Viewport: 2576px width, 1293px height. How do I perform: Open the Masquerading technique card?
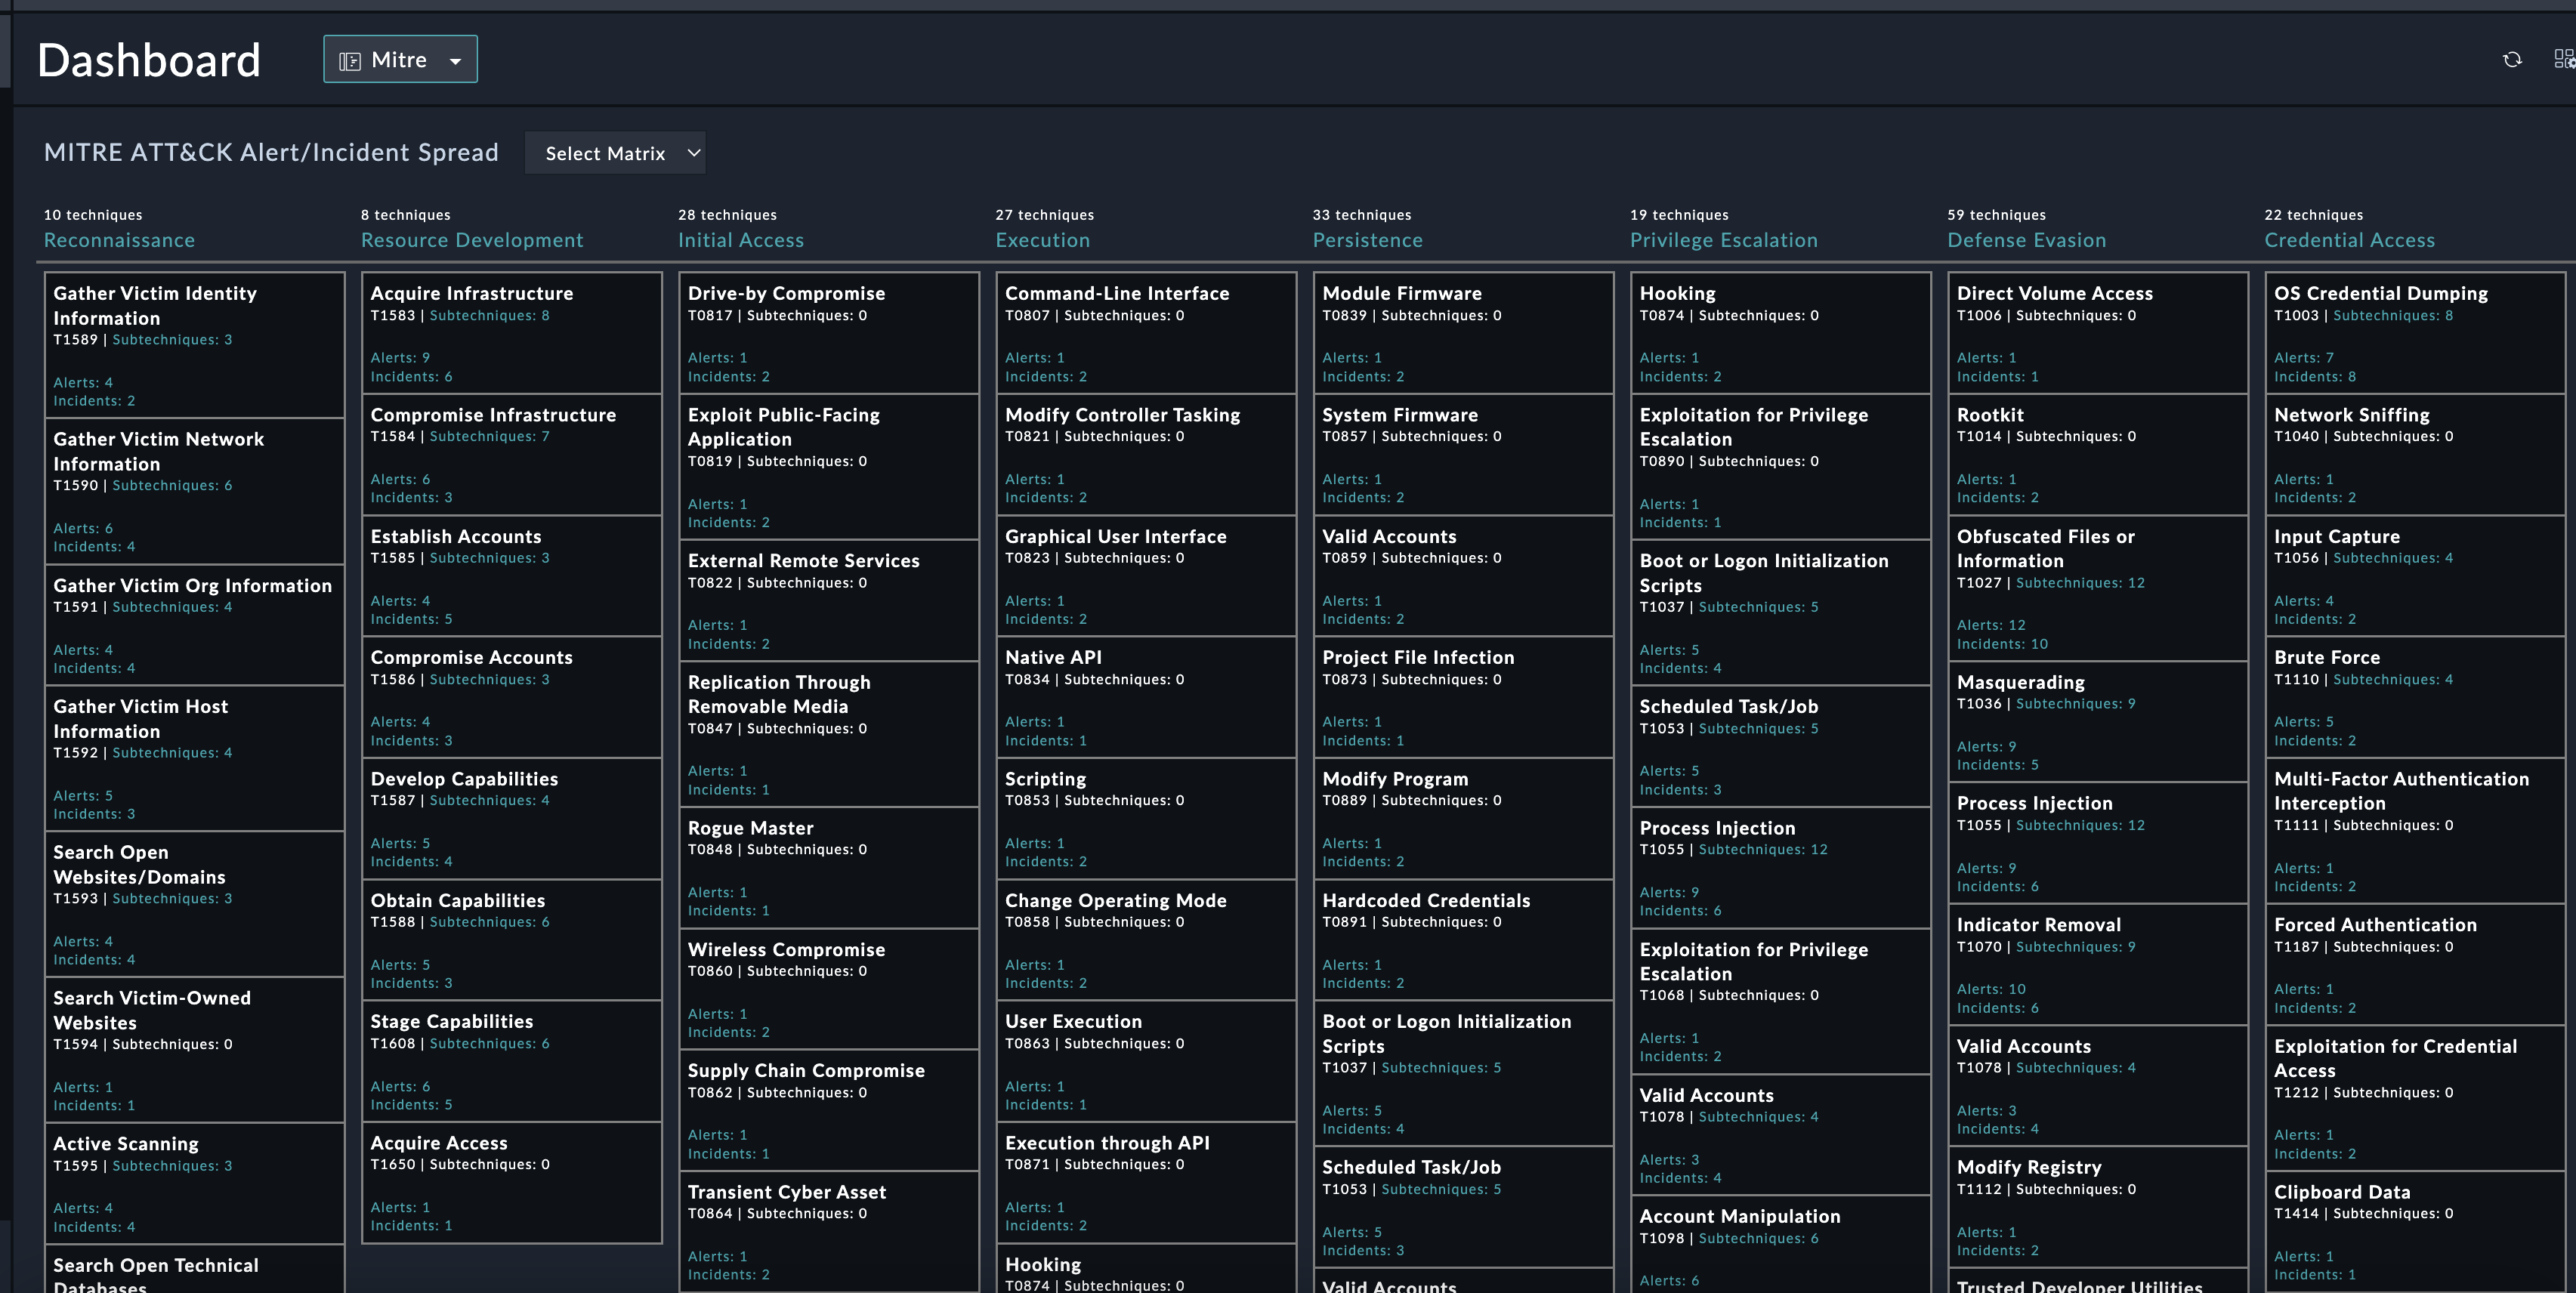2097,721
